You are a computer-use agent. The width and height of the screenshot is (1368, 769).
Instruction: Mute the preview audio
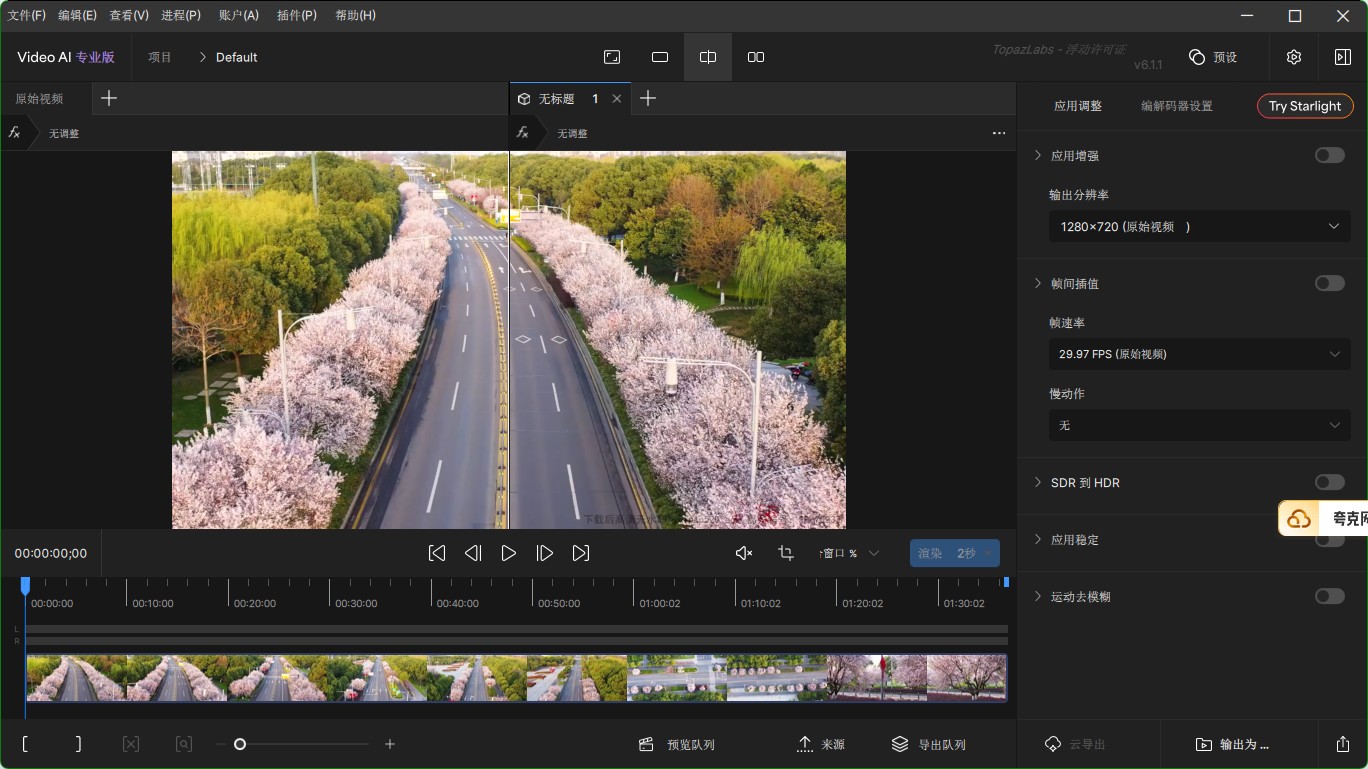(x=744, y=553)
